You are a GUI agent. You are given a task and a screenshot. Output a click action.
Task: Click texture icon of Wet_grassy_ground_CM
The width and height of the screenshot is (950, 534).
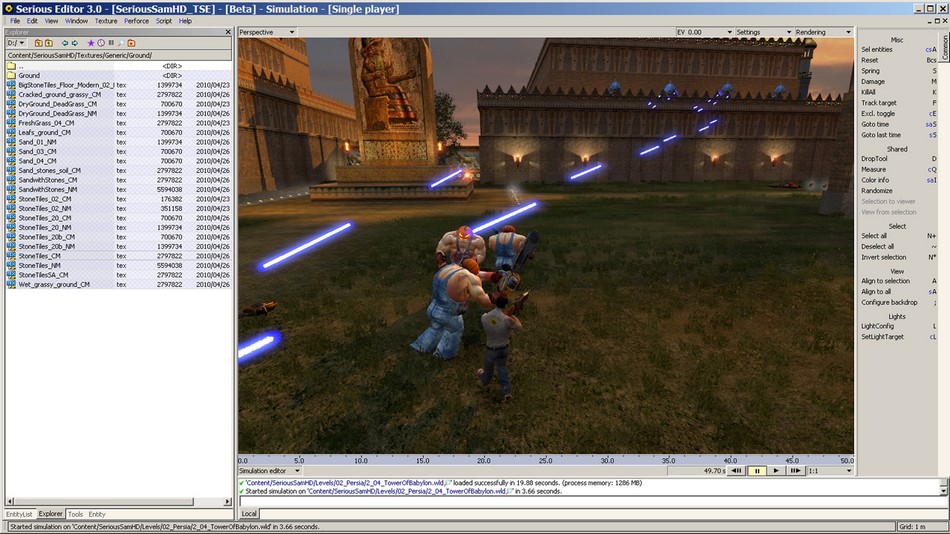click(11, 284)
